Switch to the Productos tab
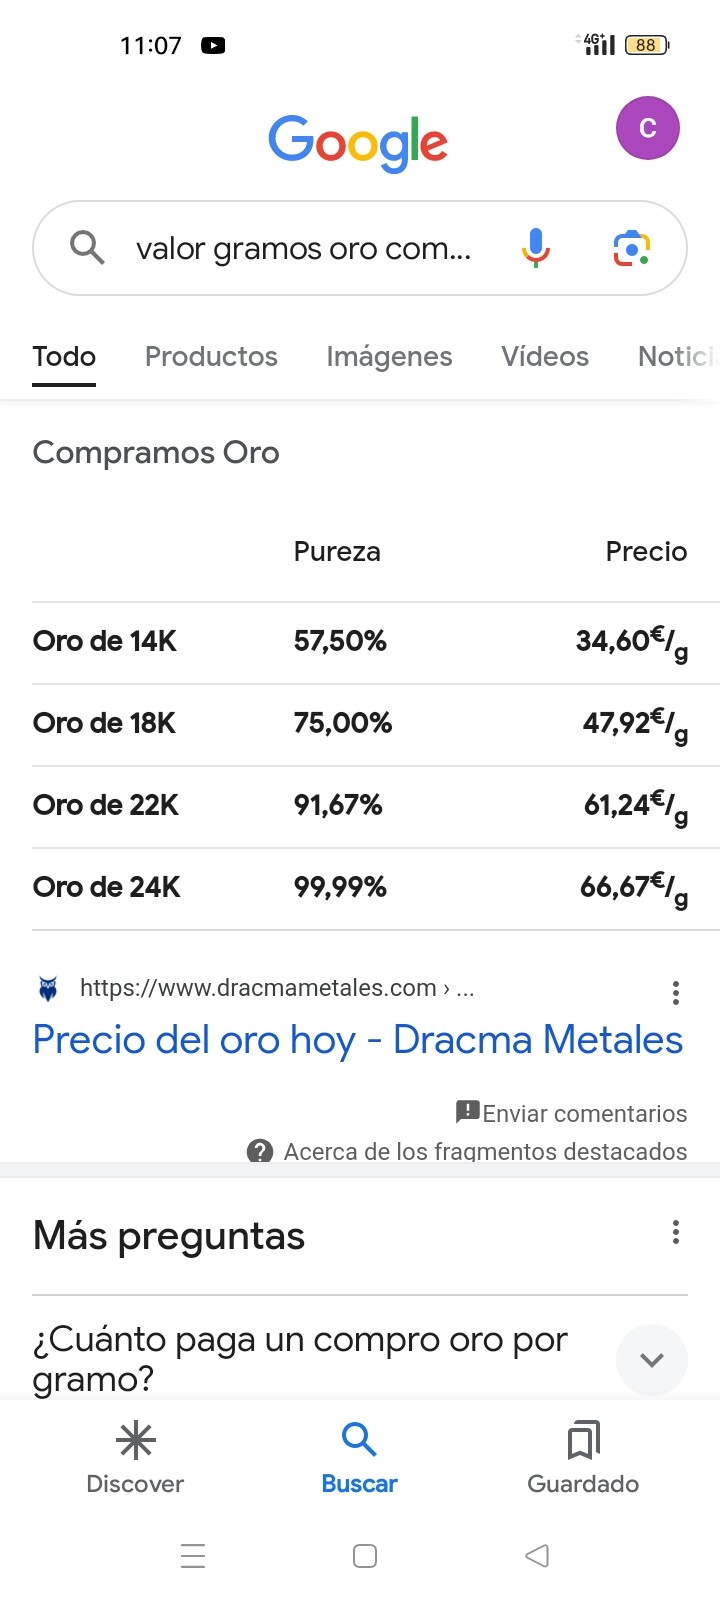Screen dimensions: 720x1600 click(x=211, y=357)
